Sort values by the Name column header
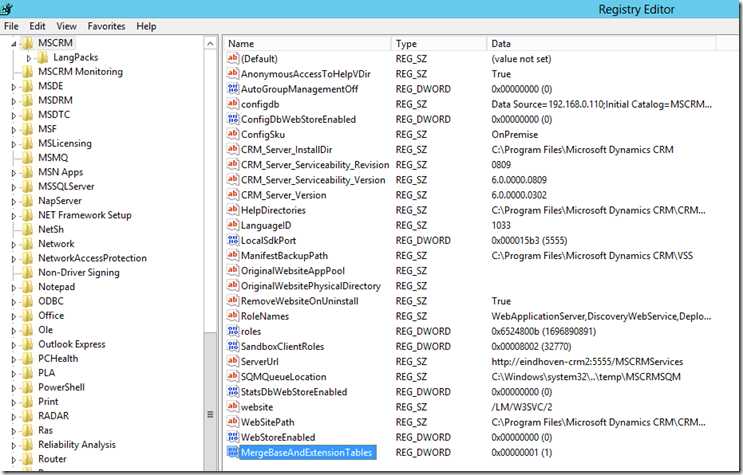 point(308,44)
